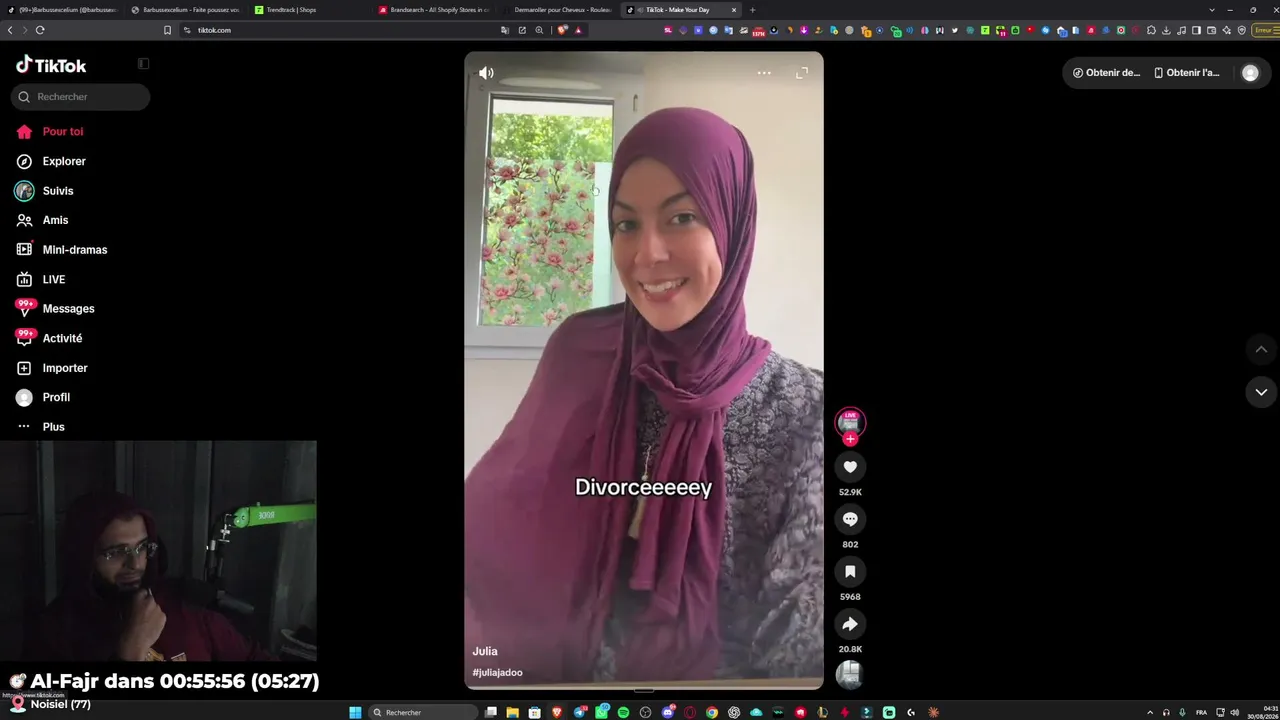
Task: Open the Windows Start menu
Action: pos(355,712)
